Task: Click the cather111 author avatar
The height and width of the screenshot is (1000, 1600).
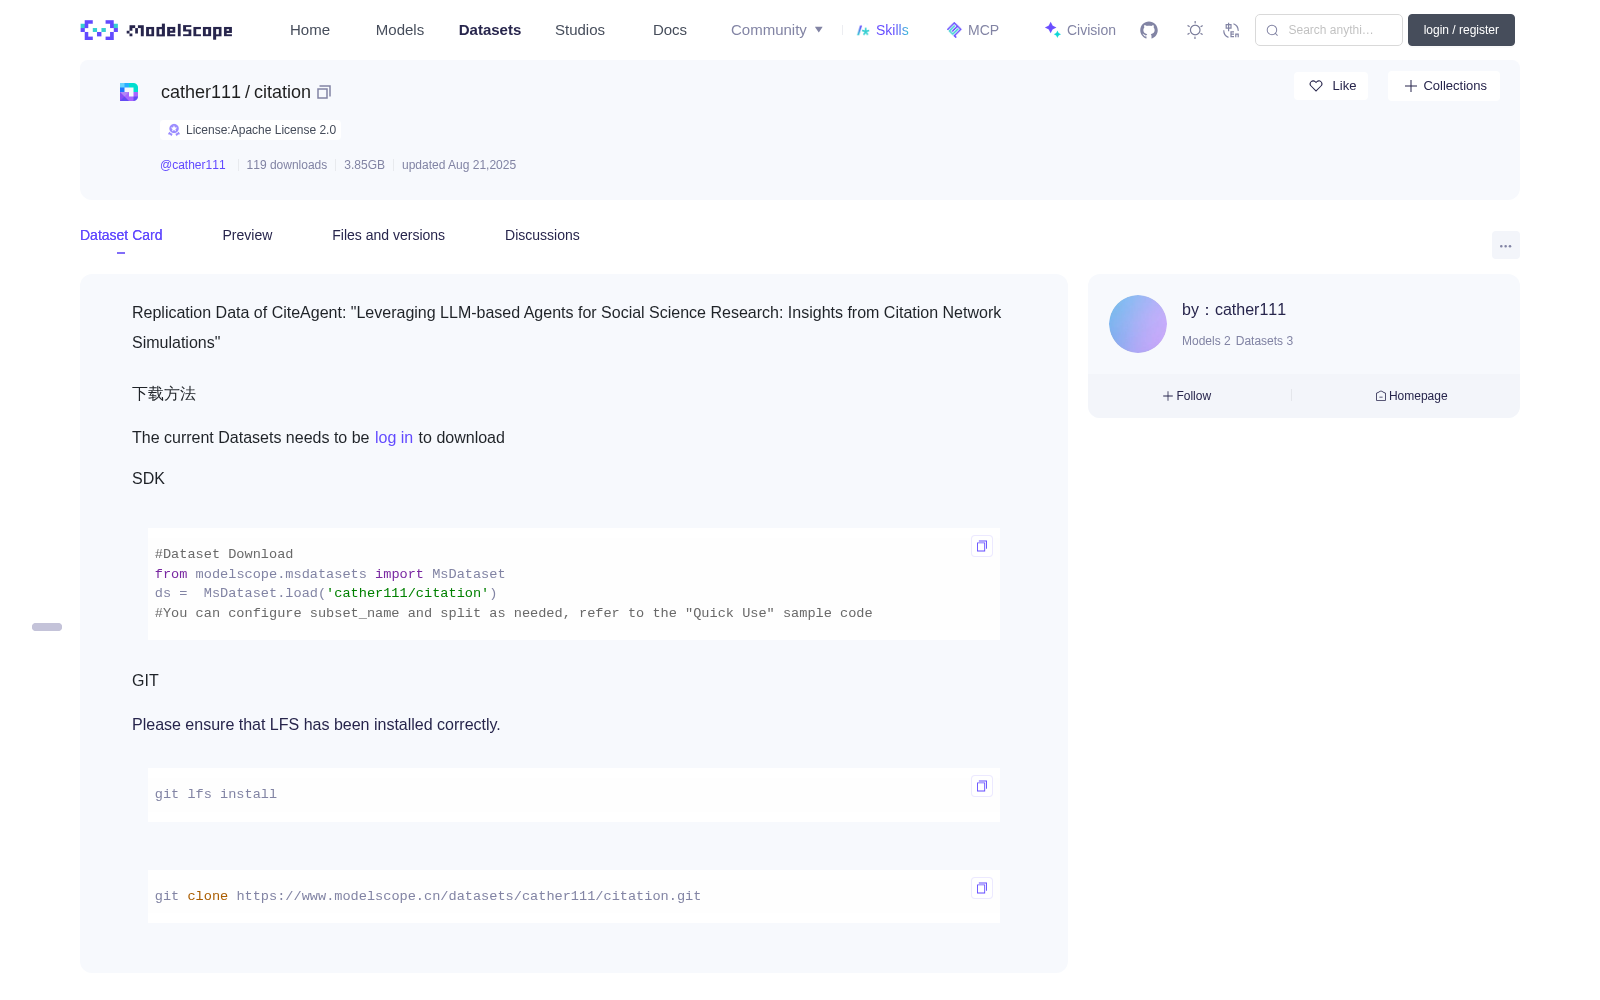Action: [1138, 324]
